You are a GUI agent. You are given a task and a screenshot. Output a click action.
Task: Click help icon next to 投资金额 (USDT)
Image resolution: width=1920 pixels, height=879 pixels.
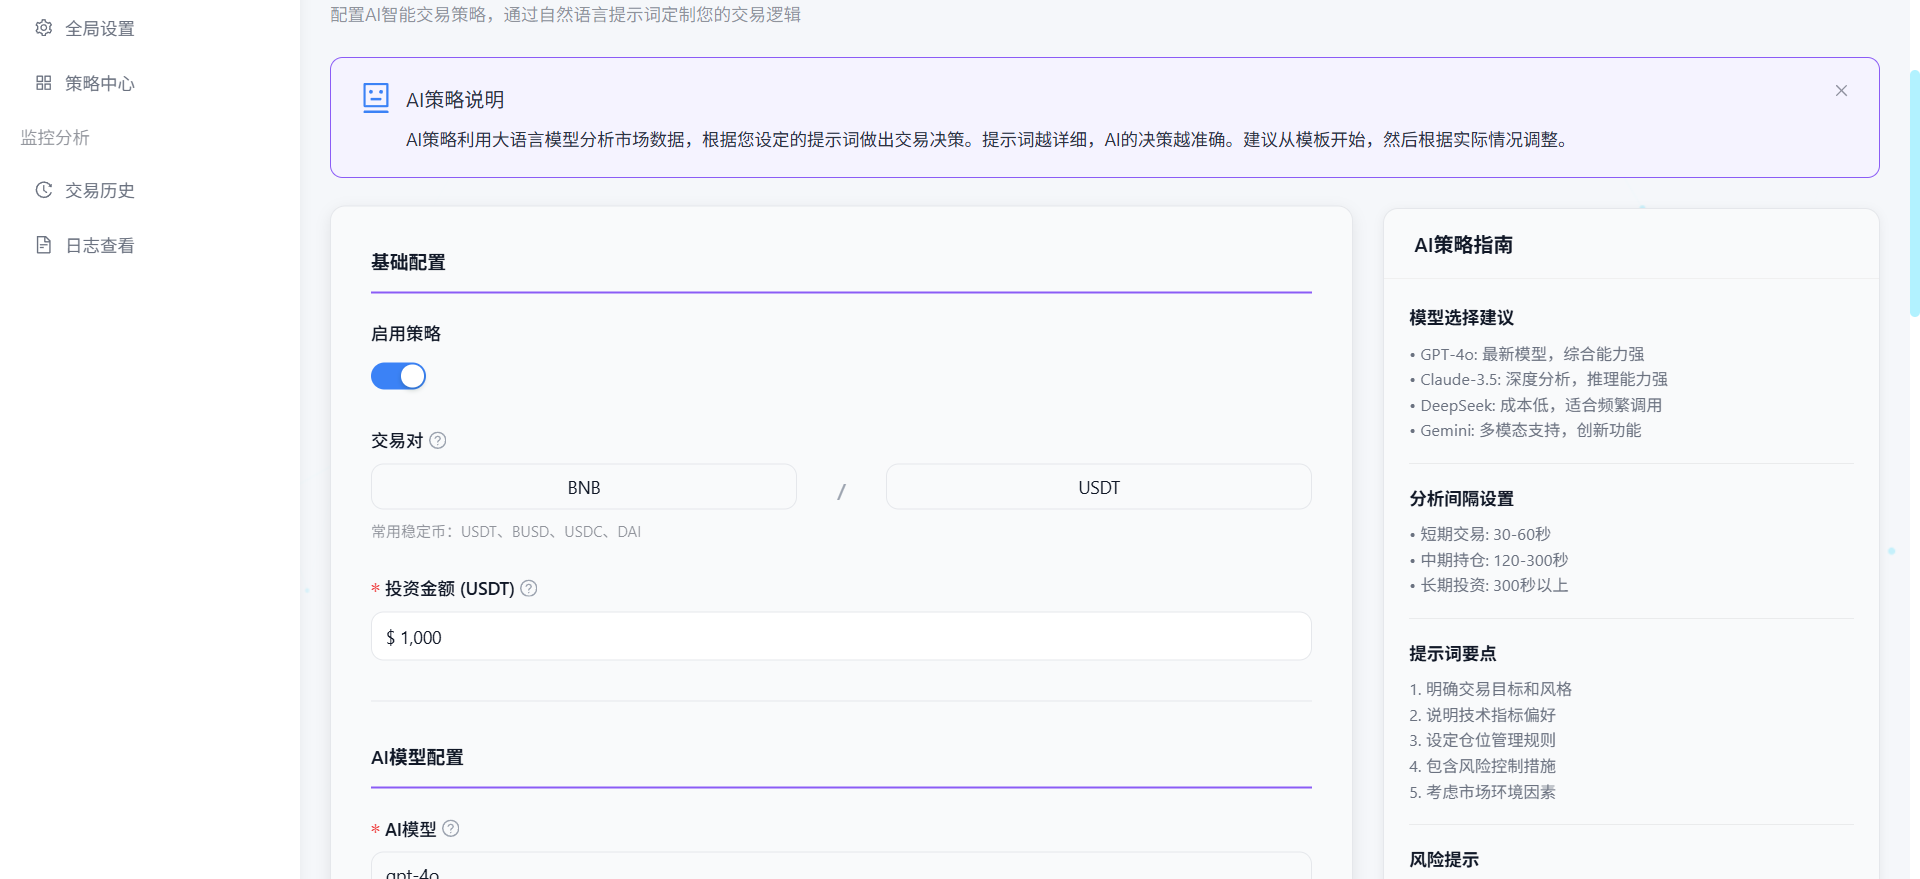click(x=529, y=588)
